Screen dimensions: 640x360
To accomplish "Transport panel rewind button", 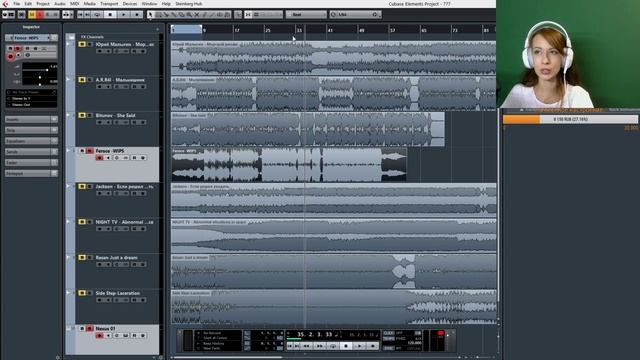I will click(306, 346).
